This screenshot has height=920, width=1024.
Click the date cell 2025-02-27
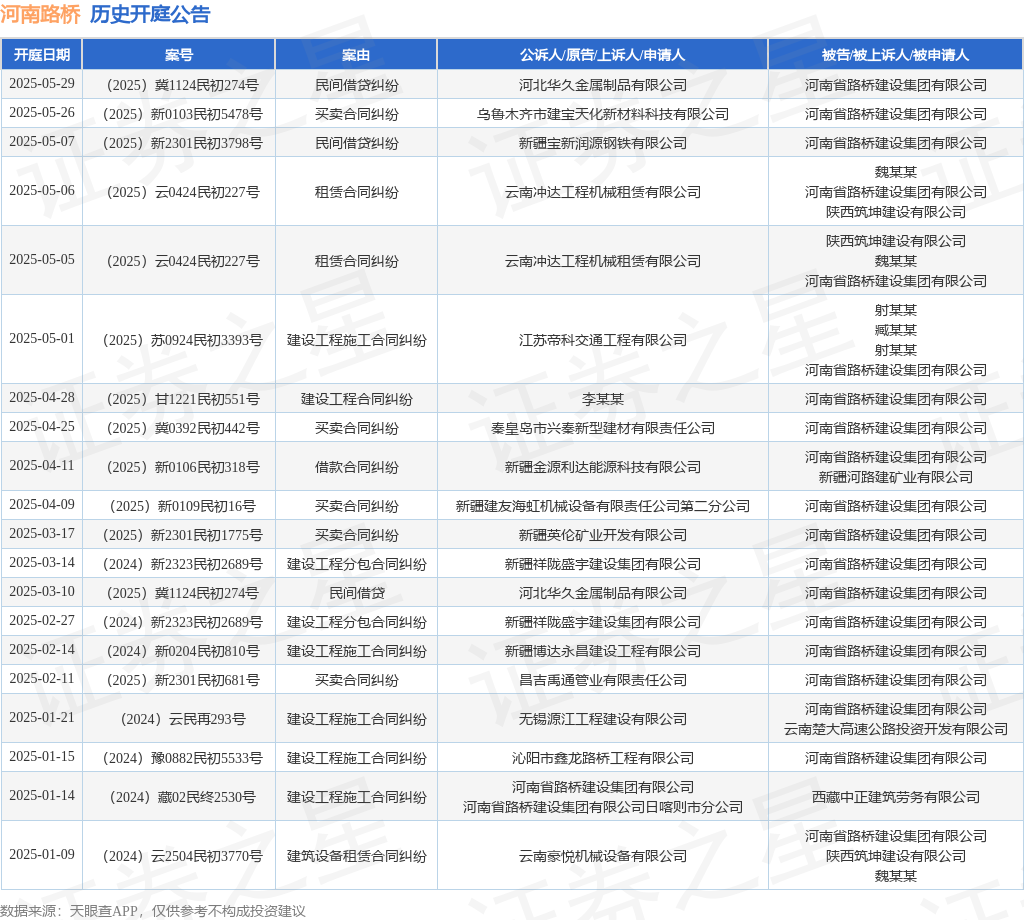click(42, 620)
